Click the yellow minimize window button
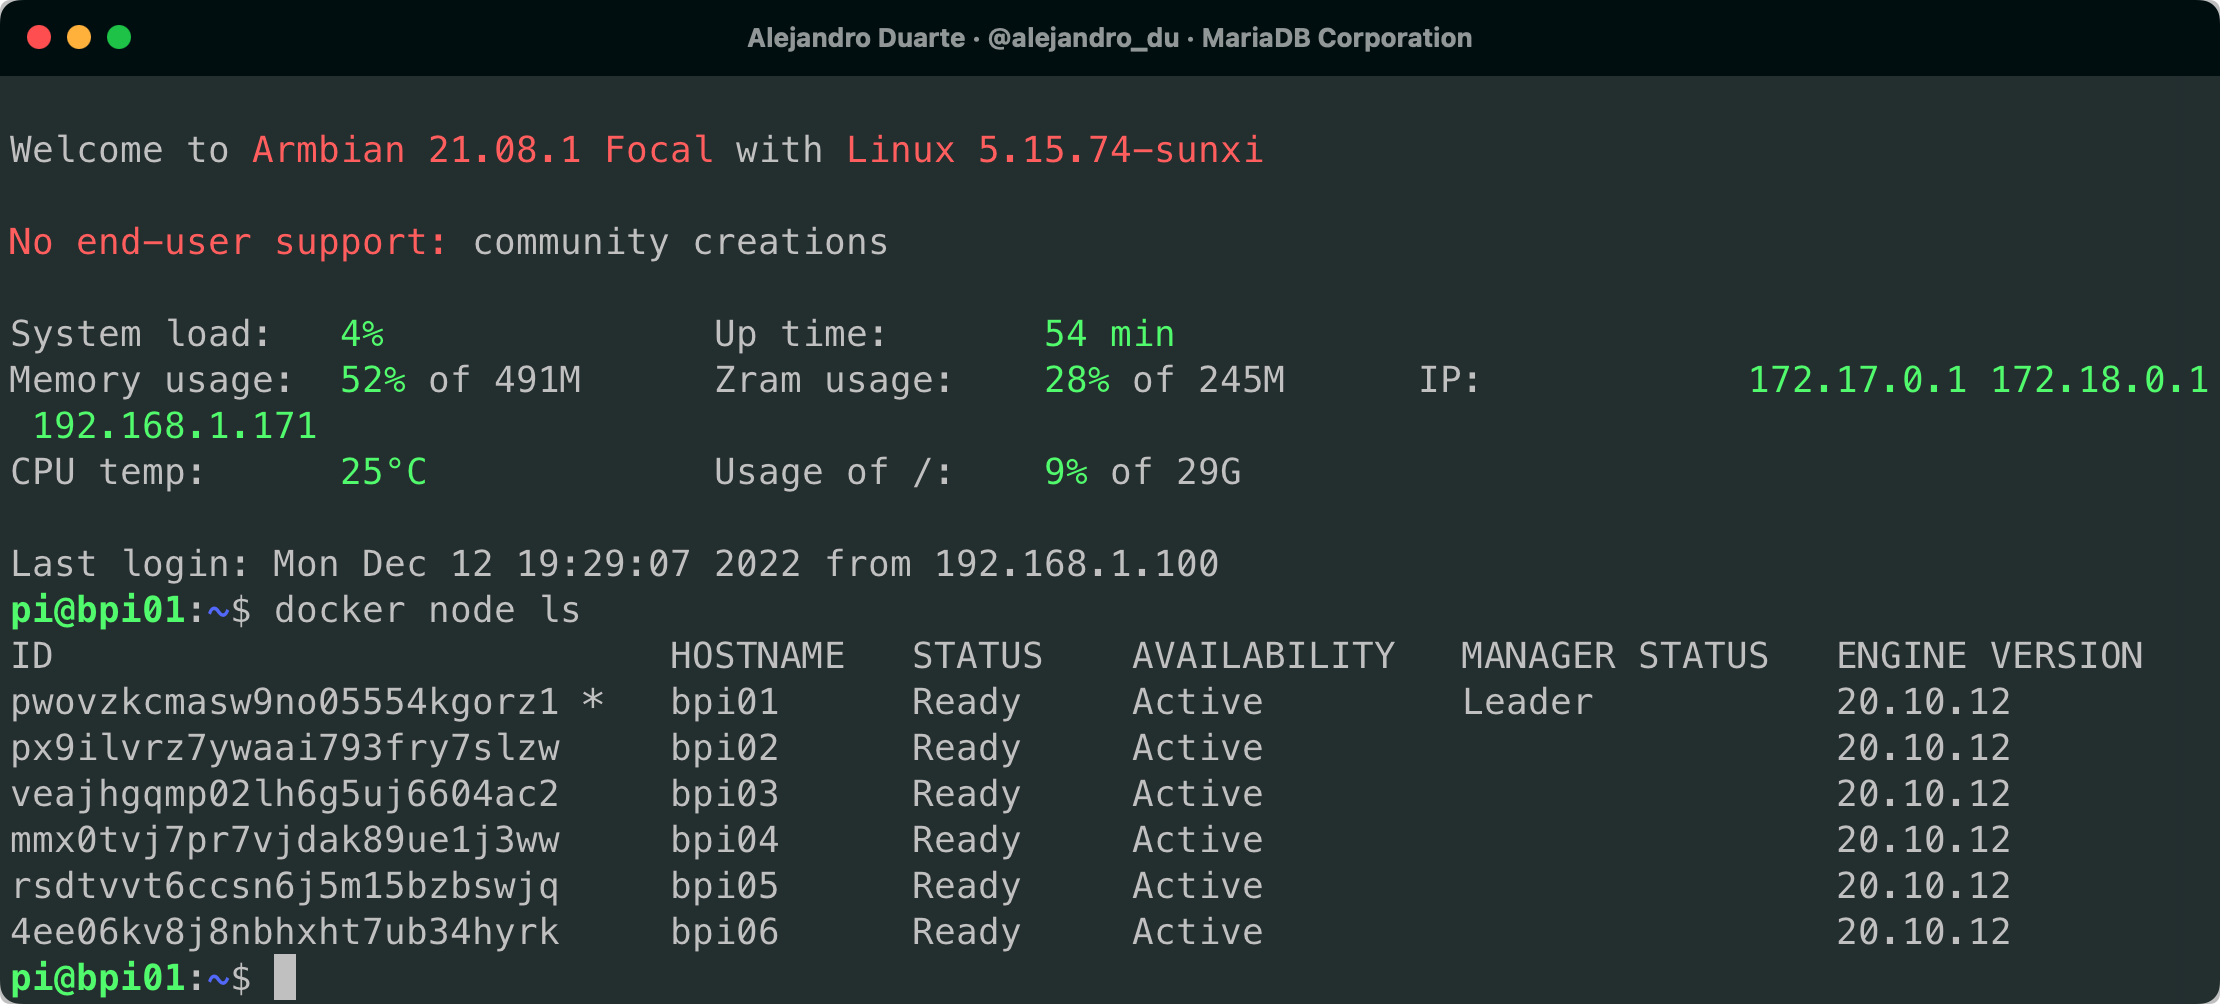The image size is (2220, 1004). coord(79,38)
